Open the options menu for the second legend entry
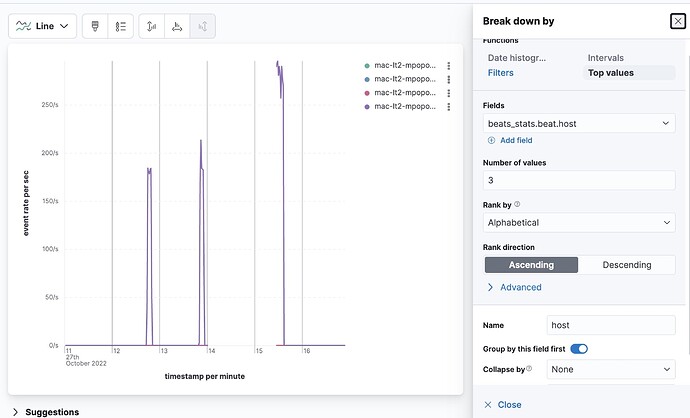Screen dimensions: 690x418 point(448,79)
